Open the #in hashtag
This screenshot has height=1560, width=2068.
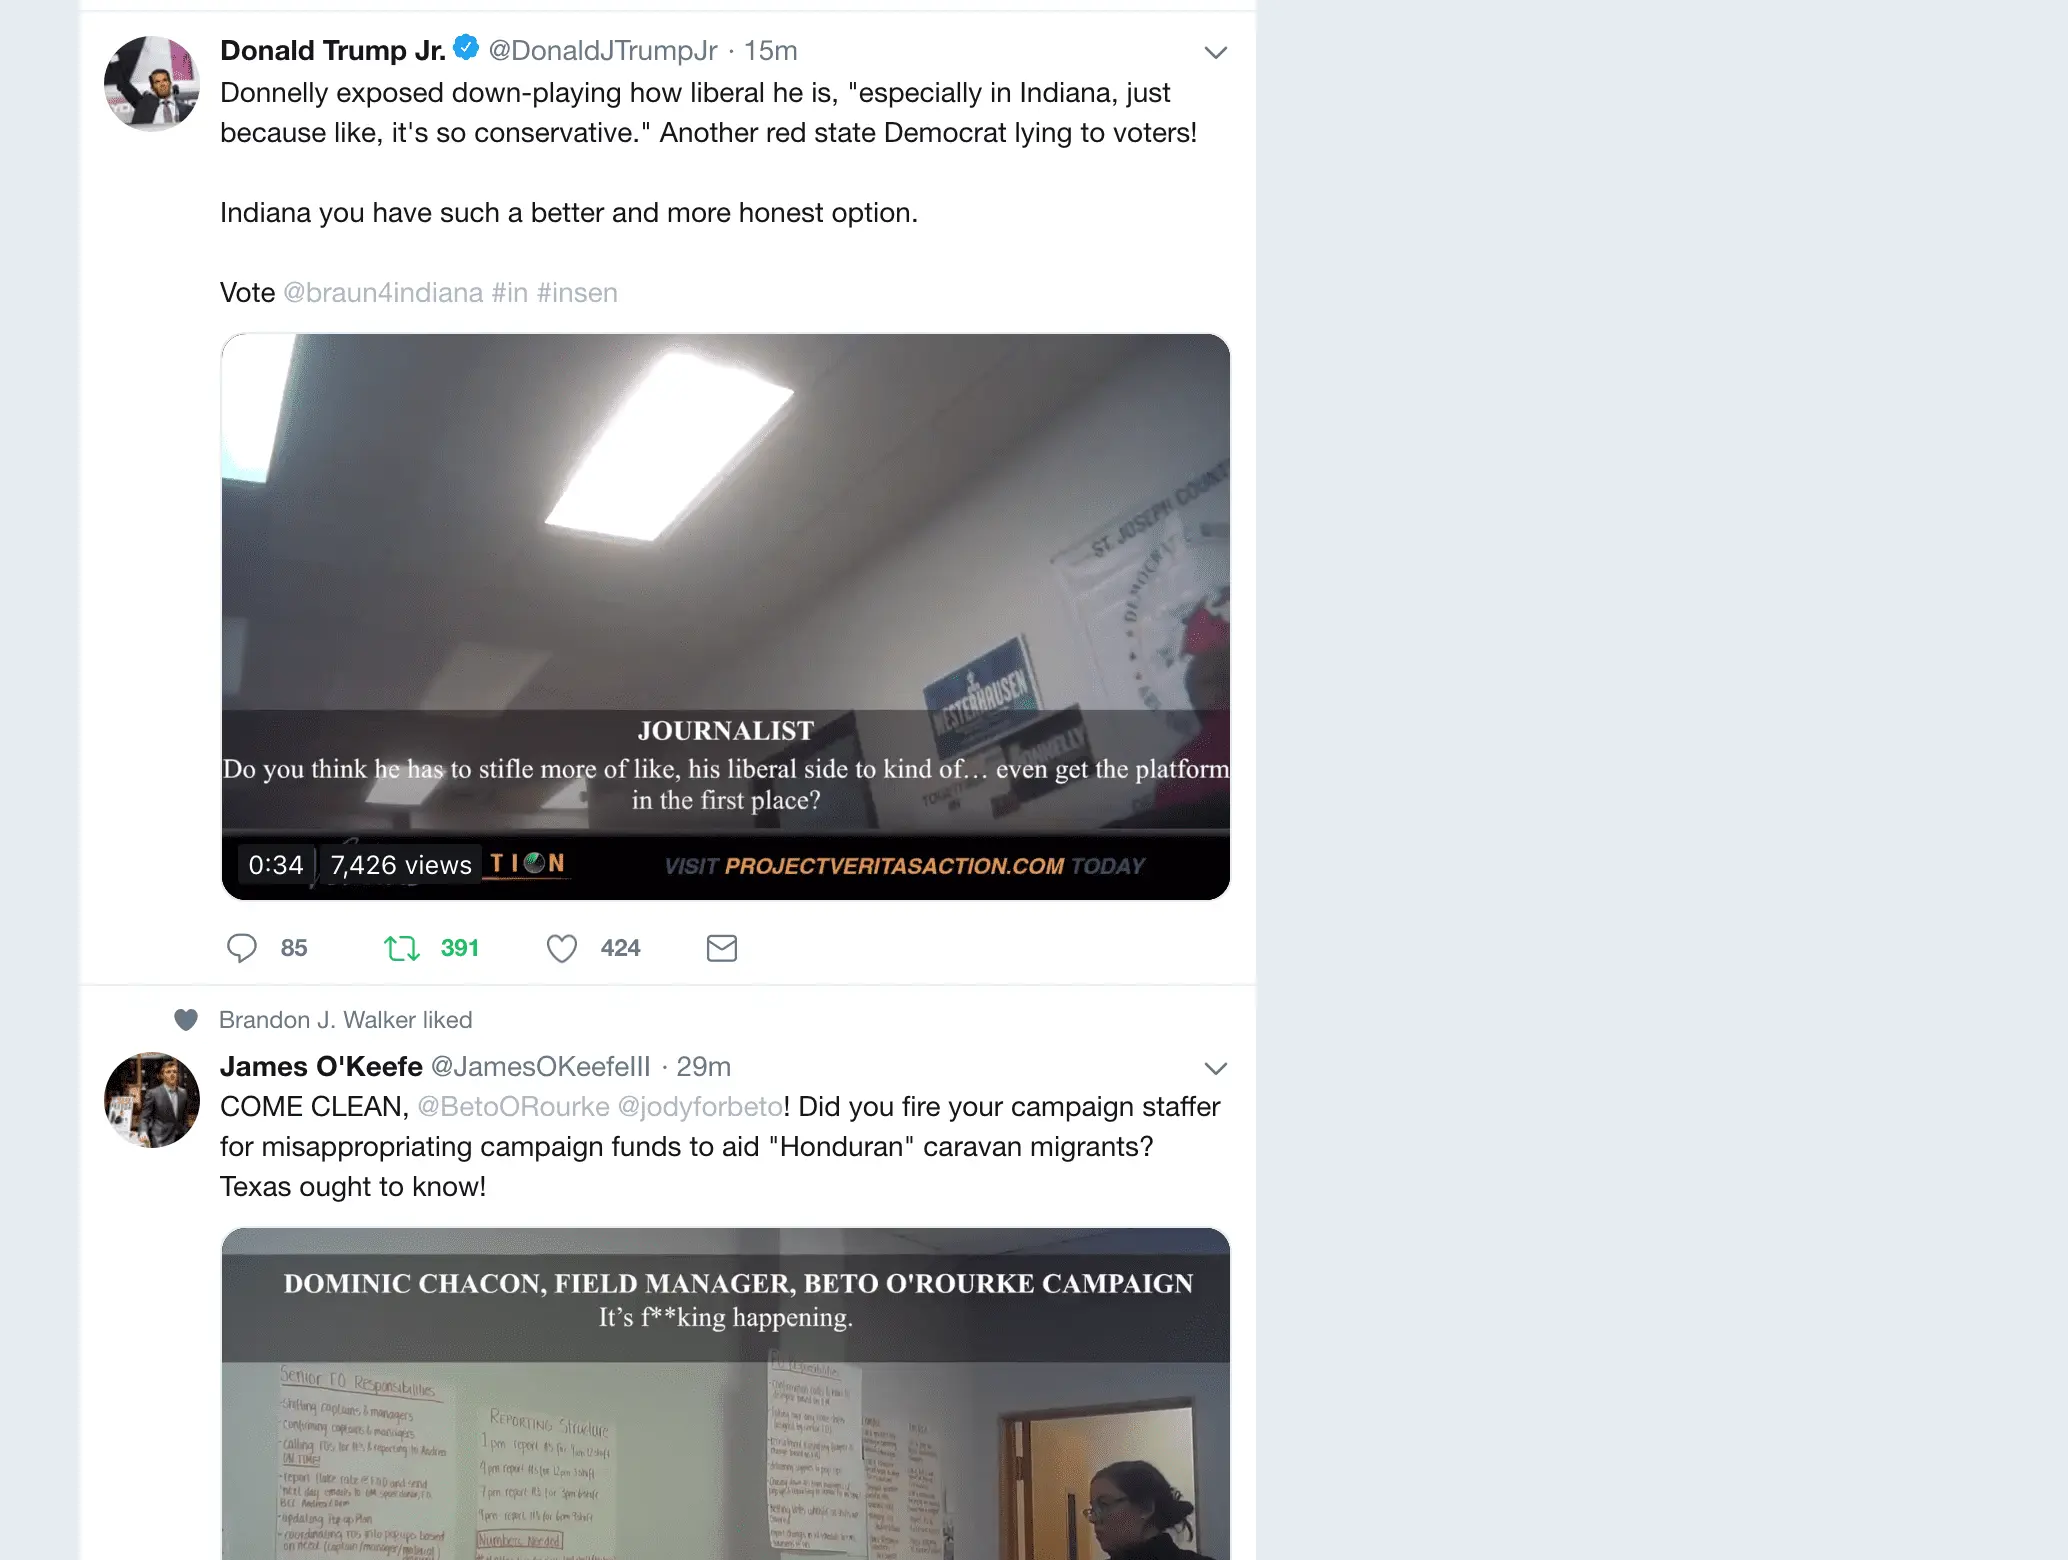pos(510,292)
